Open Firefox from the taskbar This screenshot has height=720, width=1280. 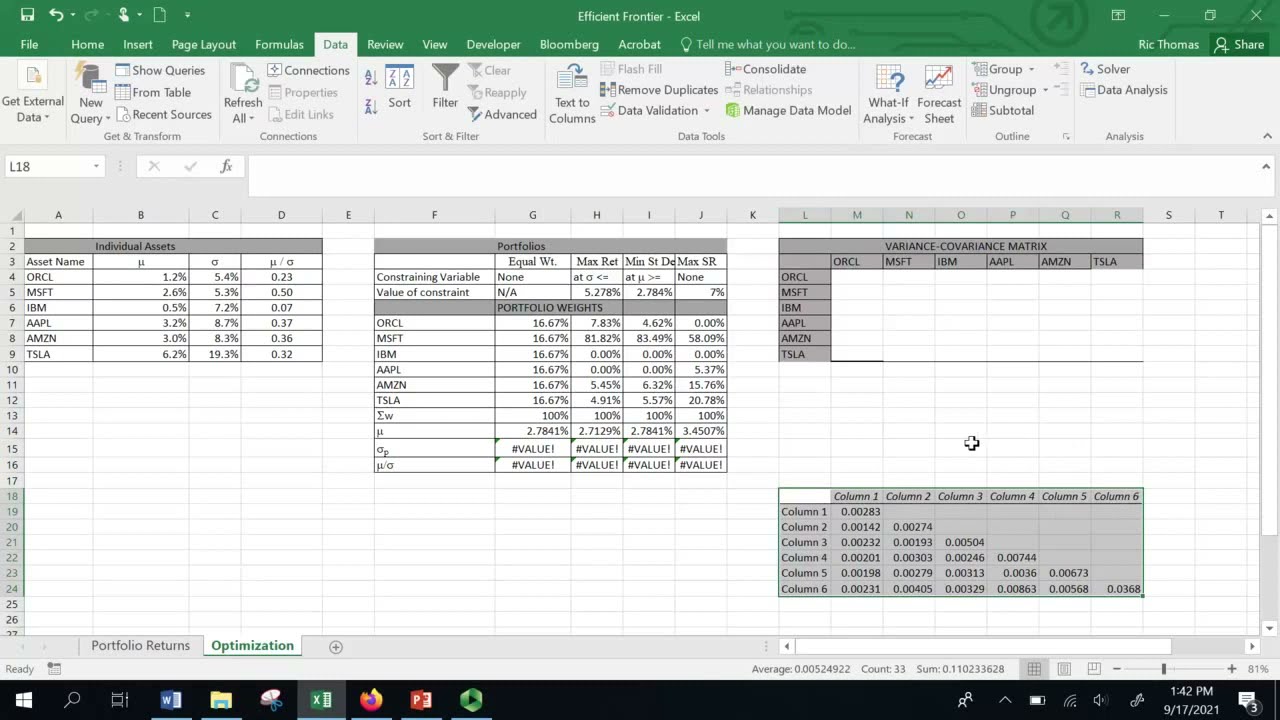[x=371, y=700]
